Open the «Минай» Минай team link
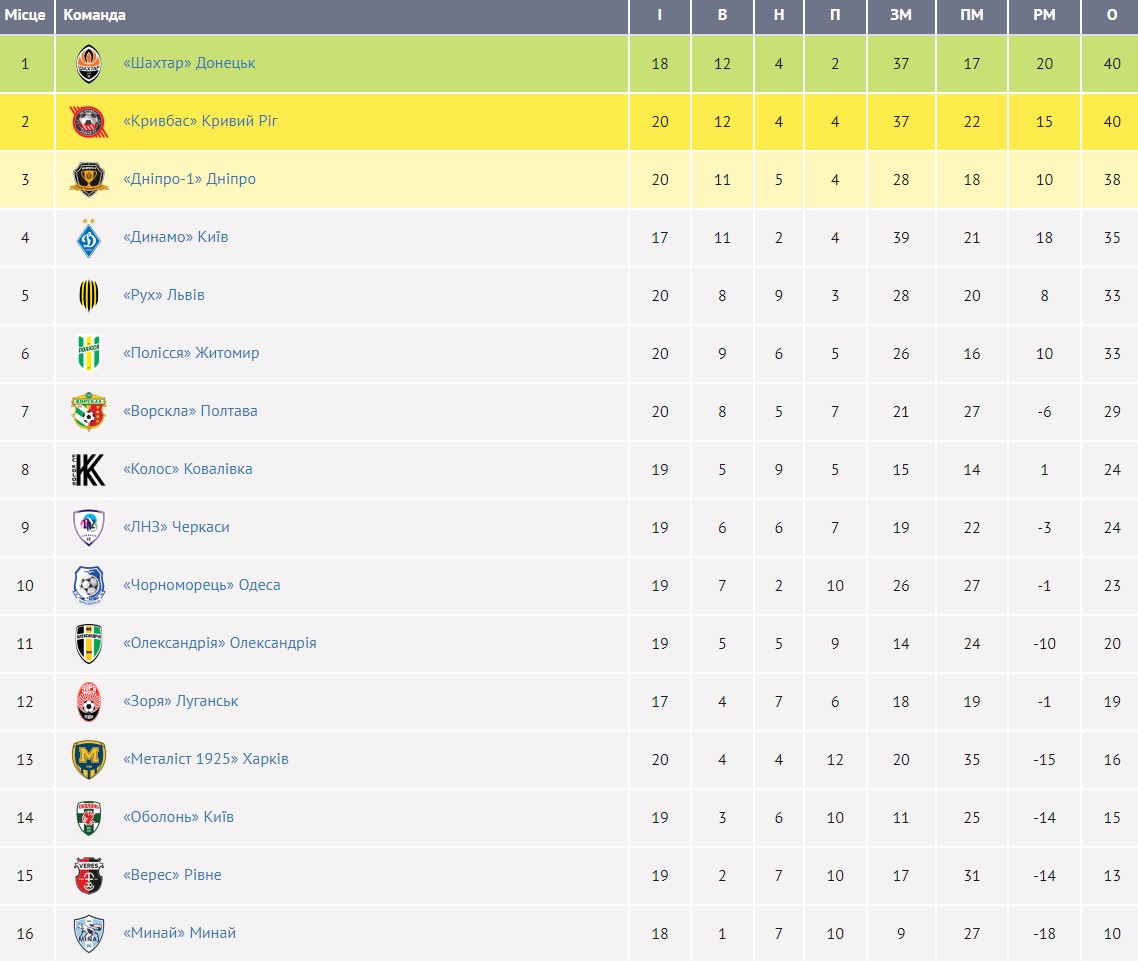 (x=179, y=933)
